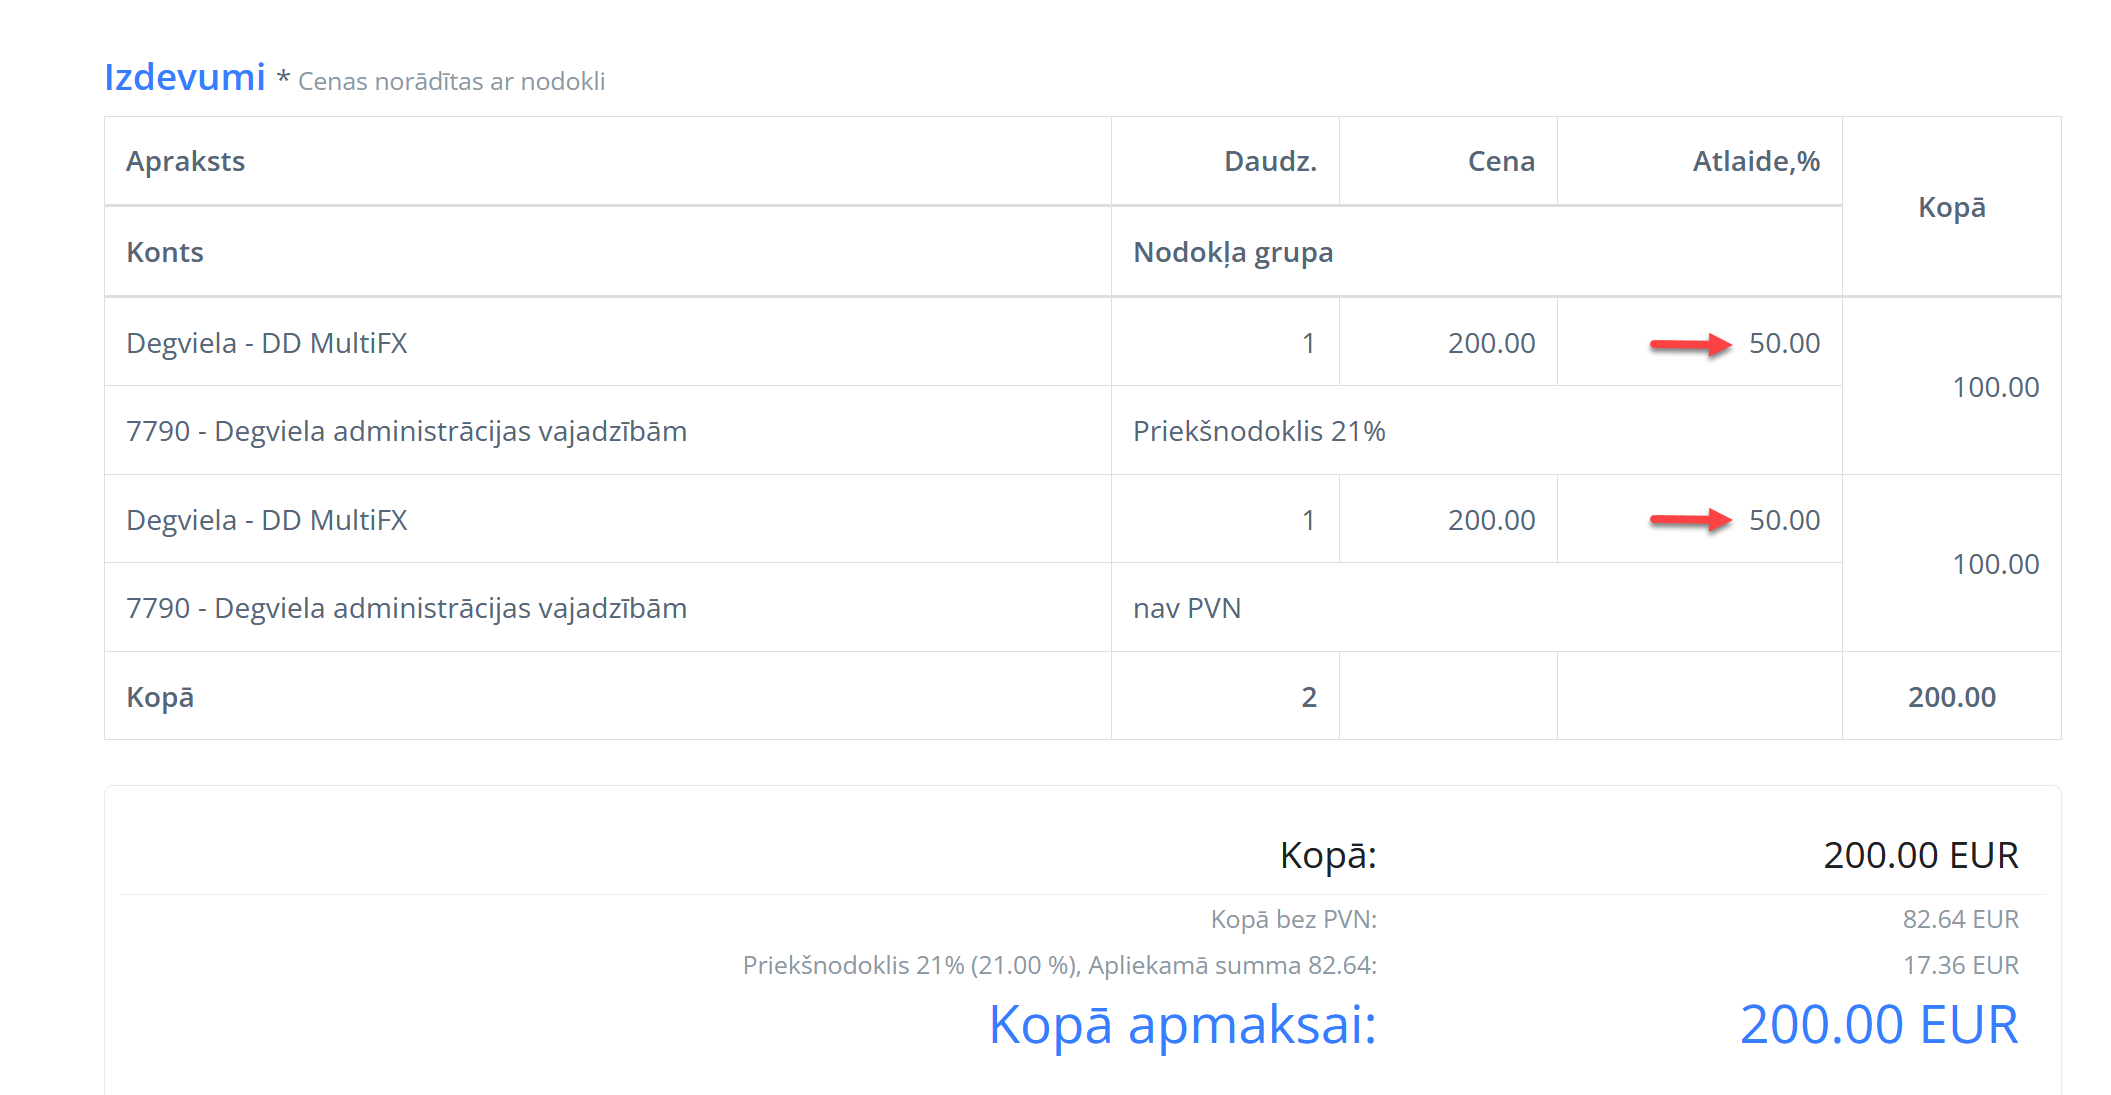Click the red arrow in the Priekšnodoklis 21% item row
The width and height of the screenshot is (2111, 1095).
[x=1690, y=345]
